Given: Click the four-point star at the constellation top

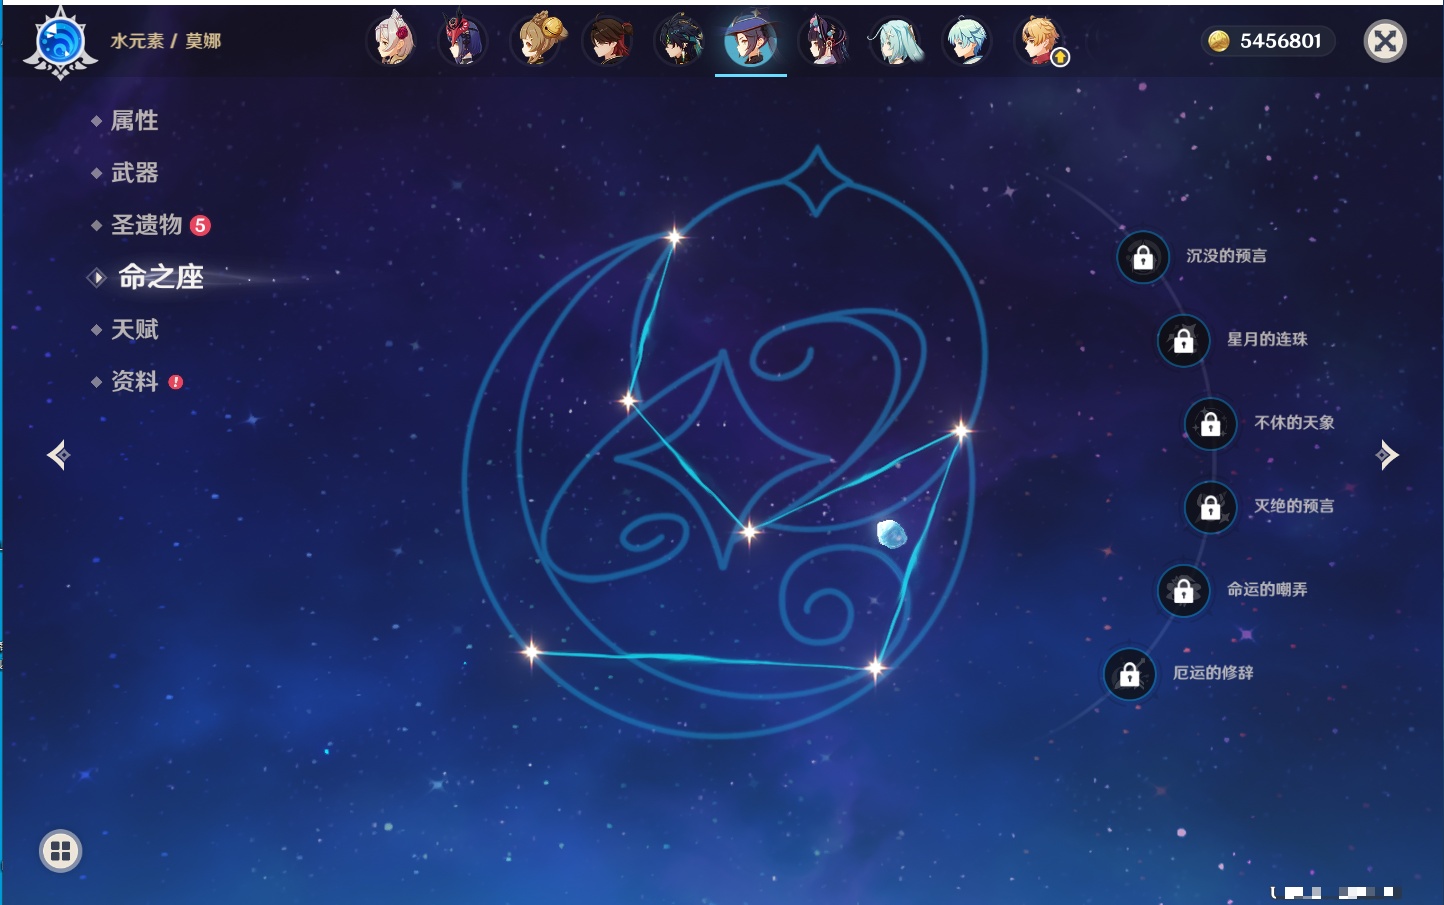Looking at the screenshot, I should click(817, 181).
